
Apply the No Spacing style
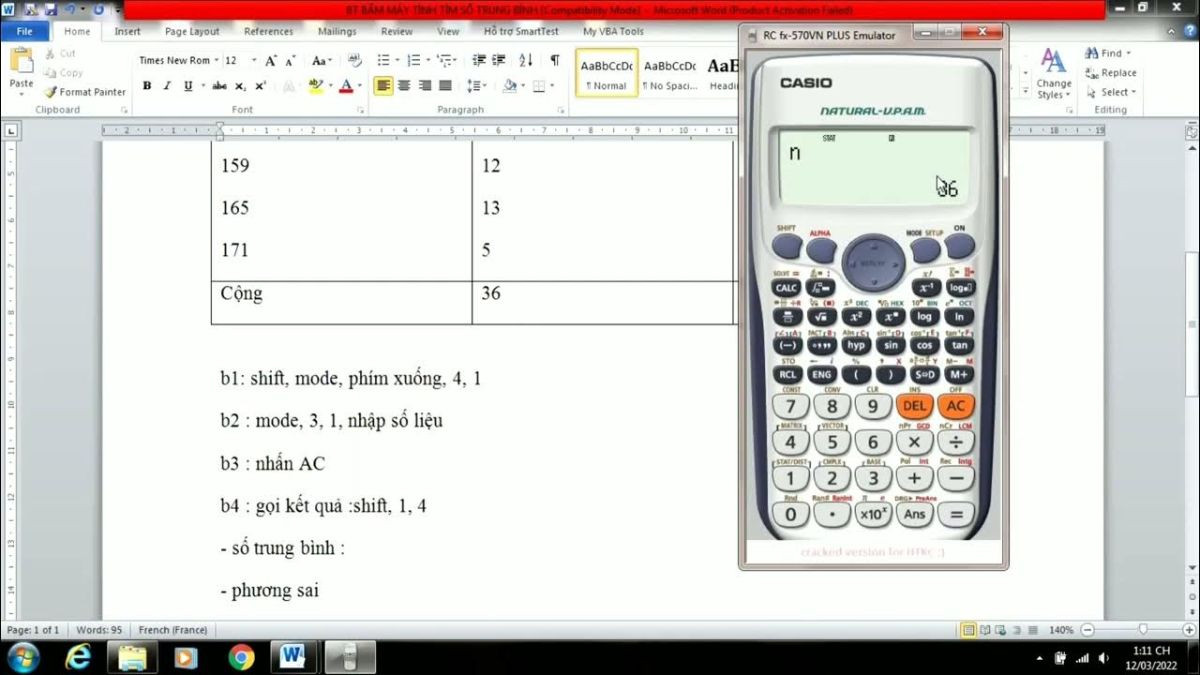coord(669,73)
